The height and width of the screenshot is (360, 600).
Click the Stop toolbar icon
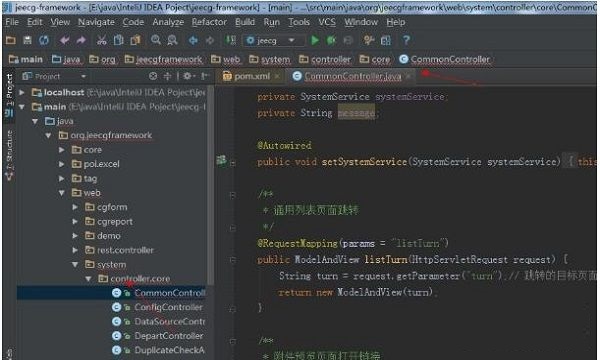pyautogui.click(x=348, y=40)
